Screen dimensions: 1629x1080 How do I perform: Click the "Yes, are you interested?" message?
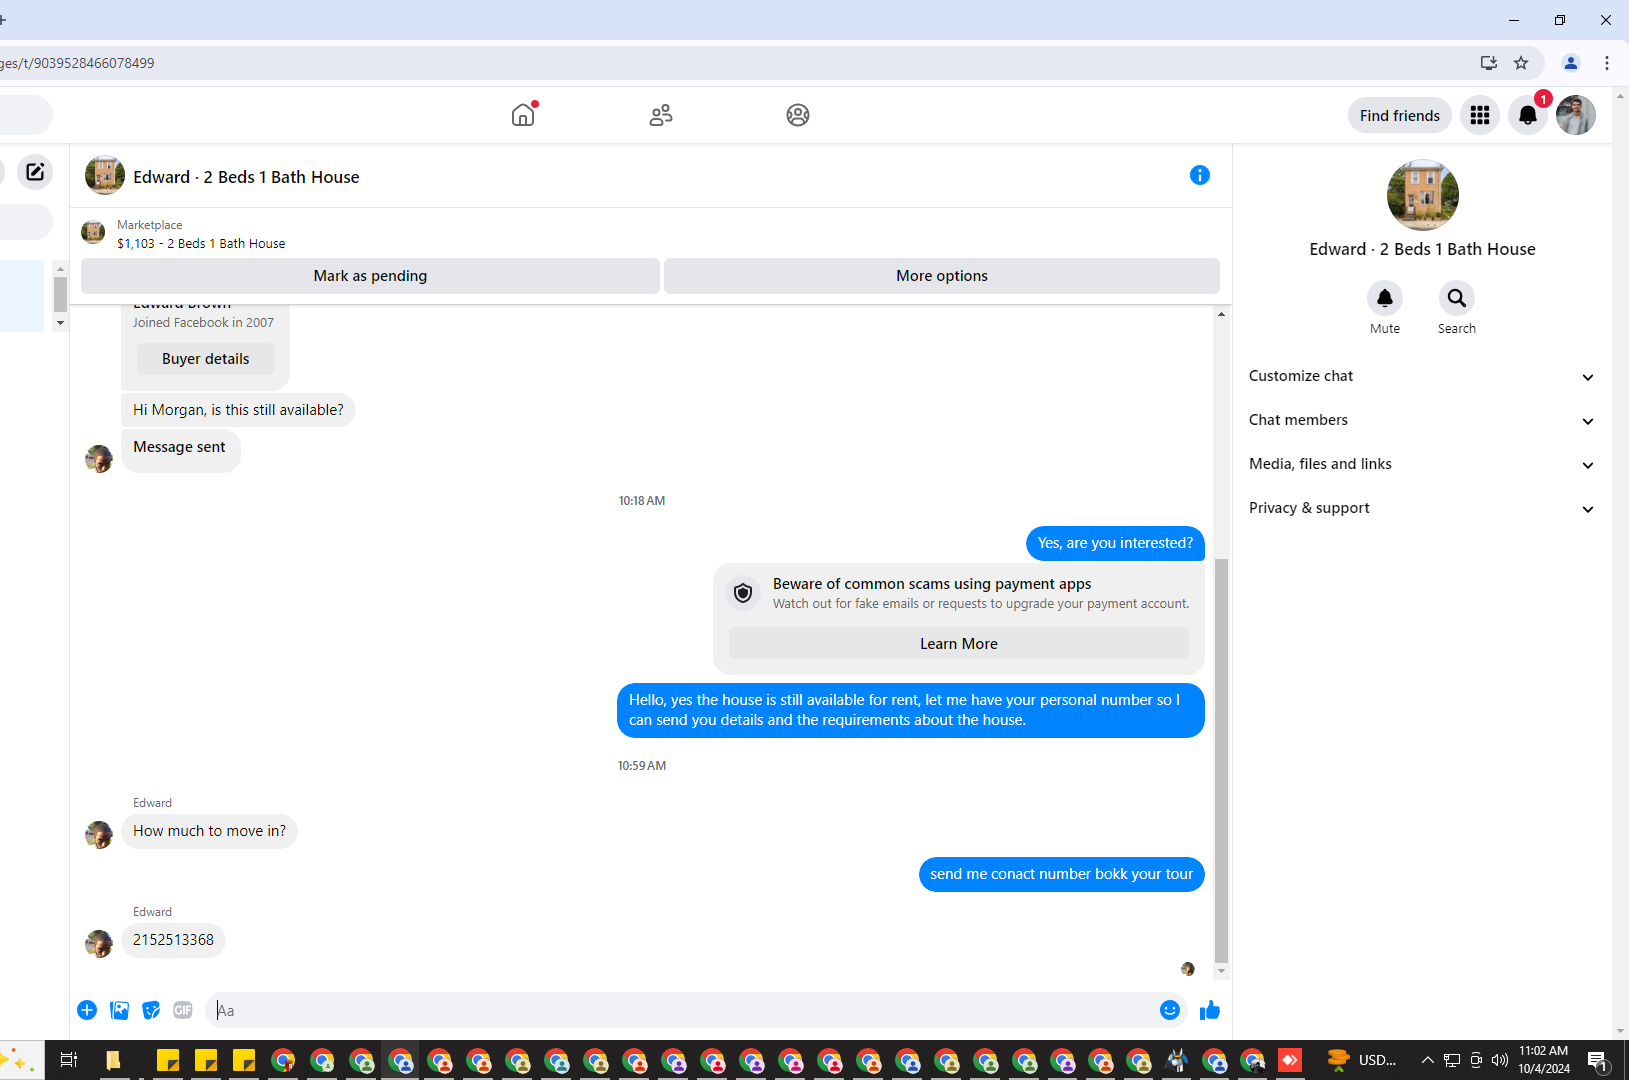click(x=1115, y=543)
